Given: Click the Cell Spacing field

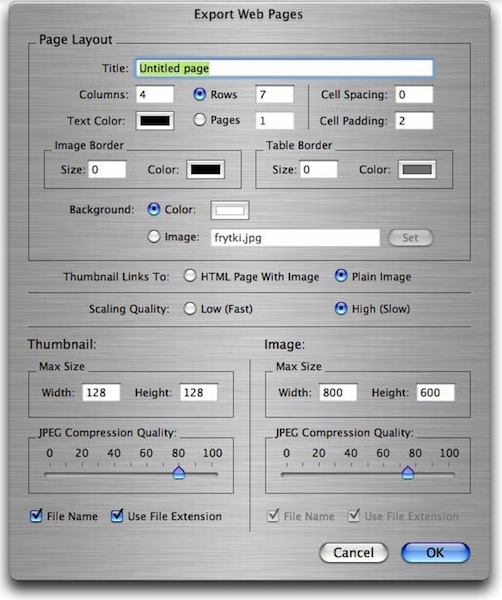Looking at the screenshot, I should click(x=414, y=95).
